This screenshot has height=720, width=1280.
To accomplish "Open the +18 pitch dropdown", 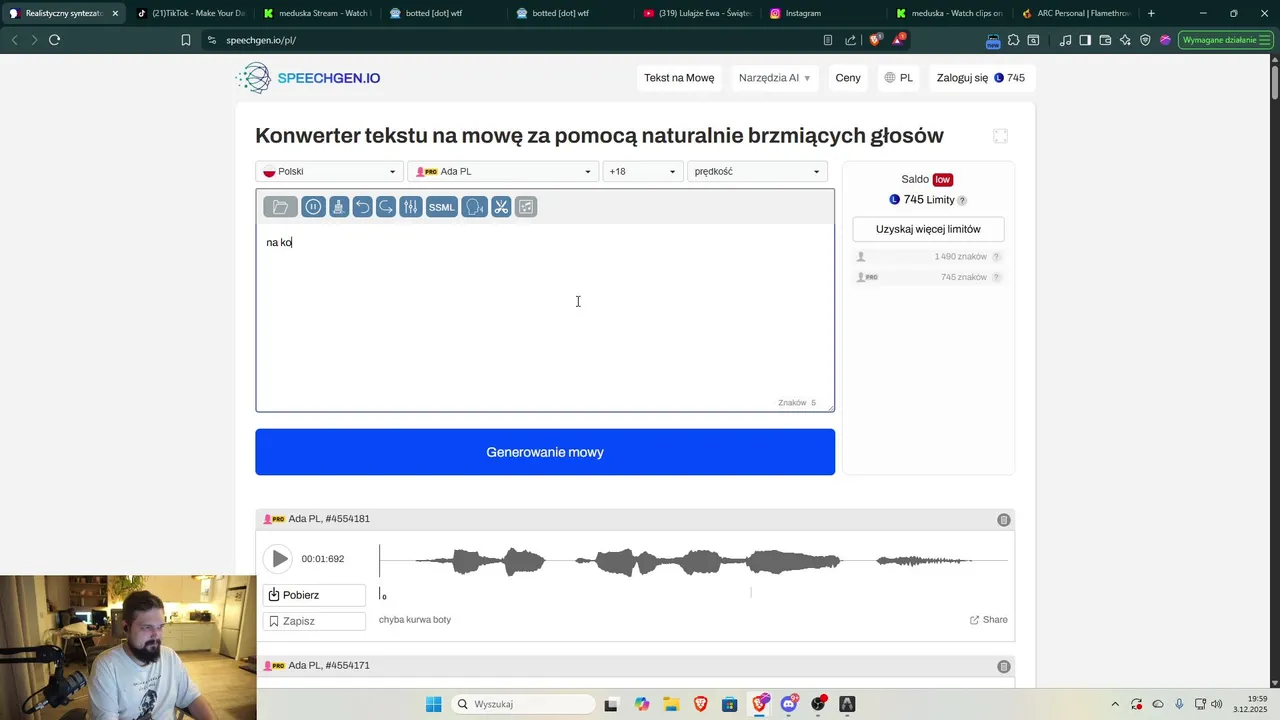I will pos(643,171).
